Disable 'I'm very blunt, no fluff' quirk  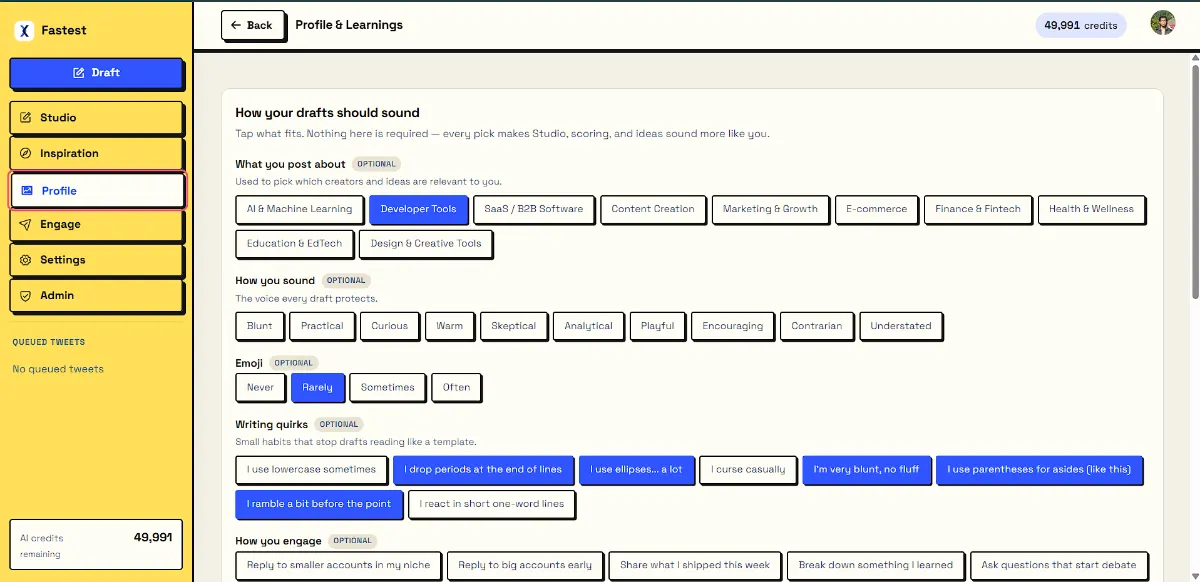point(866,470)
